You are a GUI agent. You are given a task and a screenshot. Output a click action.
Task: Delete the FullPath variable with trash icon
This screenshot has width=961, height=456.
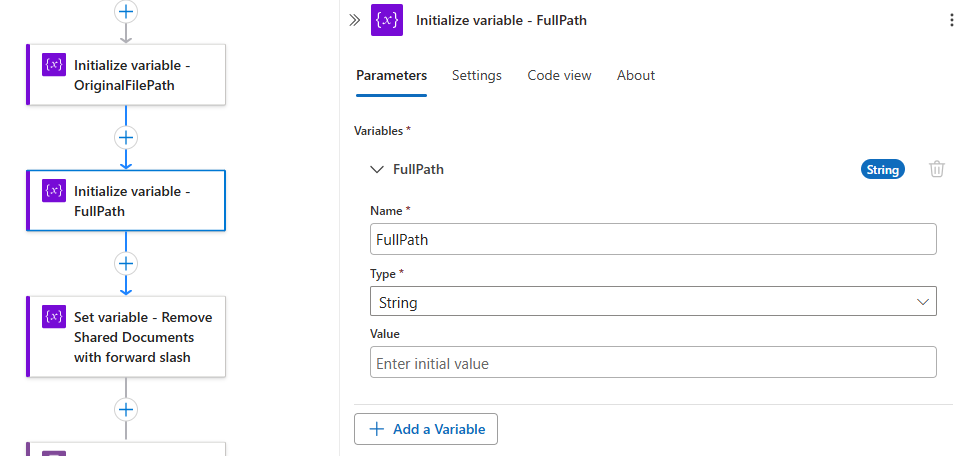937,169
